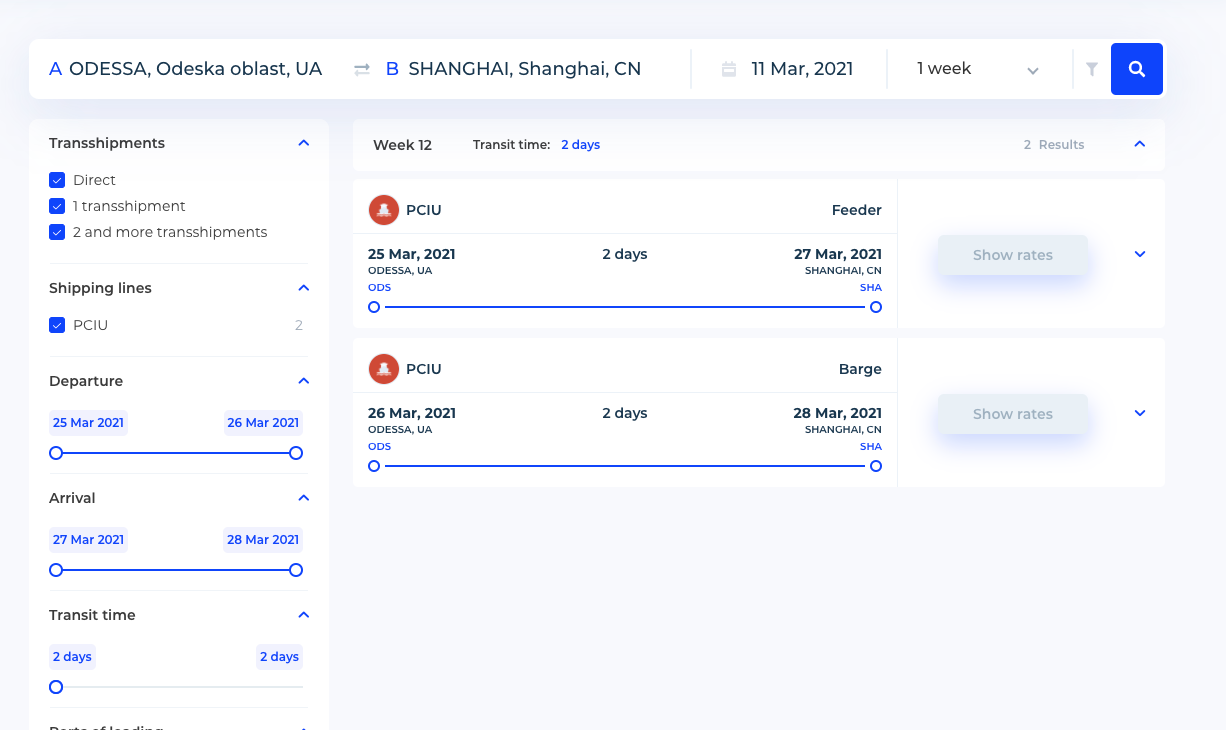Open the date field 11 Mar, 2021
Screen dimensions: 1226x730
[x=802, y=69]
